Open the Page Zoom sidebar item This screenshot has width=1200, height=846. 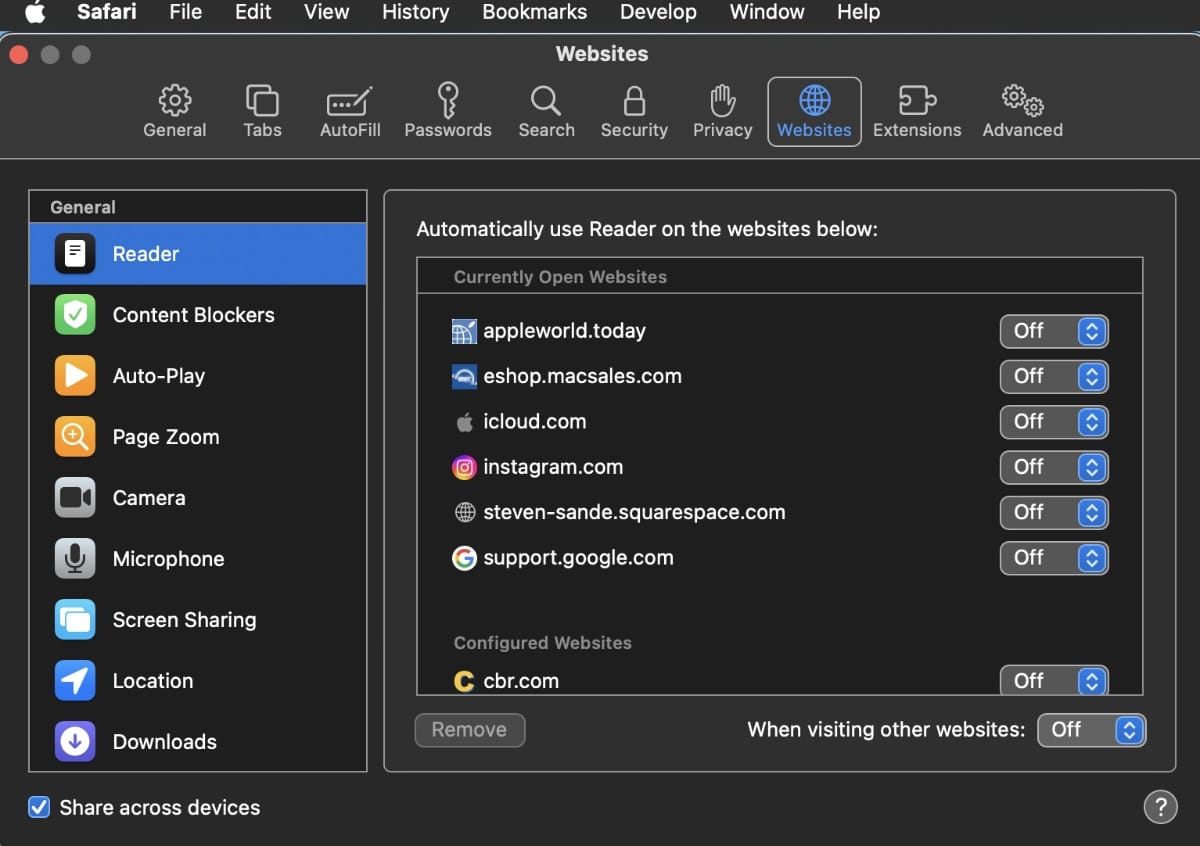click(165, 437)
